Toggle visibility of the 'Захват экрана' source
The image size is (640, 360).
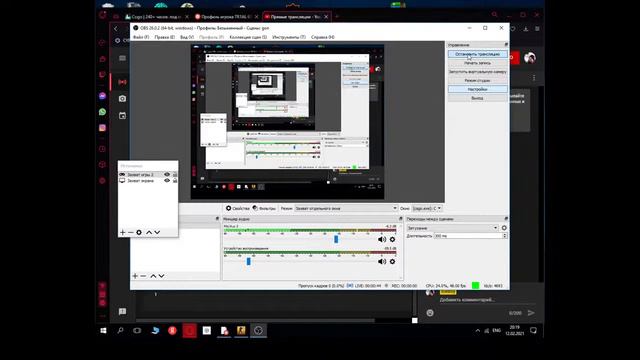167,180
